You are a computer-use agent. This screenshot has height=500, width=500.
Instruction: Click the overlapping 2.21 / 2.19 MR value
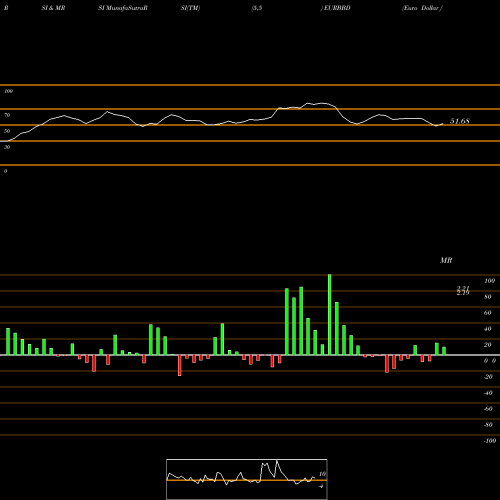[463, 290]
